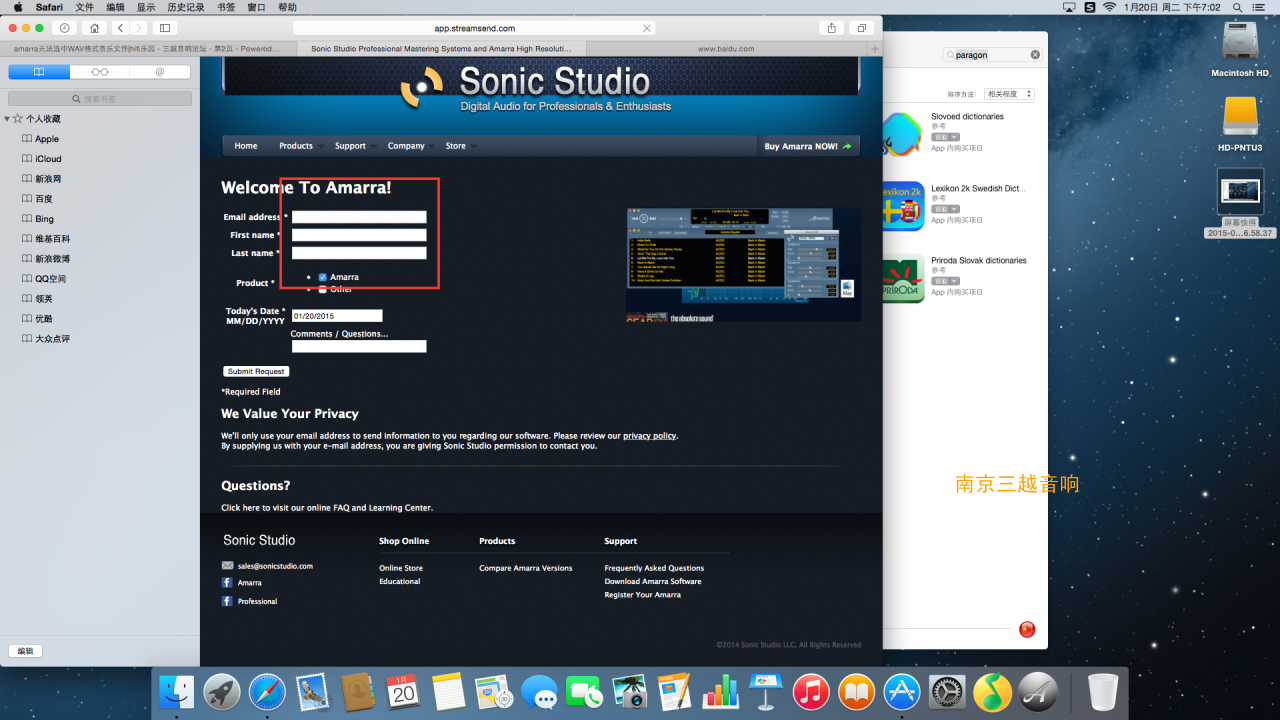Open the Finder icon in Dock
Image resolution: width=1280 pixels, height=720 pixels.
pyautogui.click(x=176, y=692)
